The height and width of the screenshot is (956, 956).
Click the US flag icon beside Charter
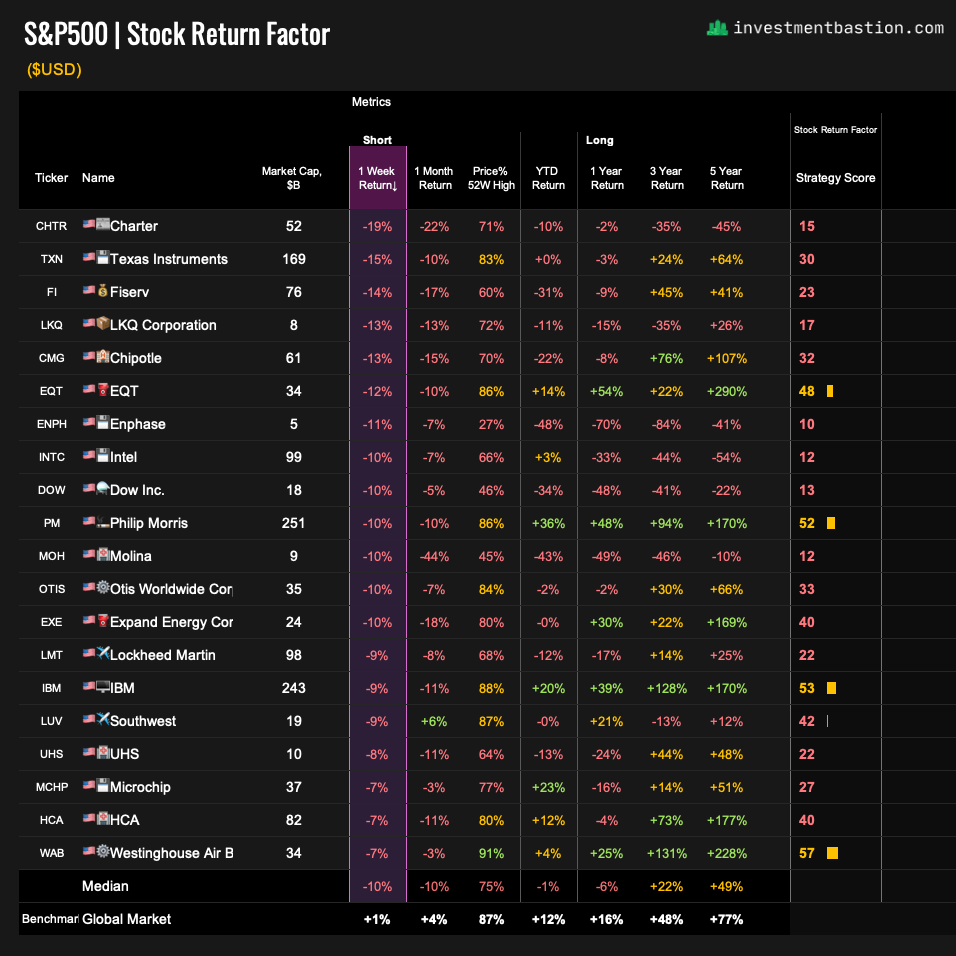pyautogui.click(x=89, y=224)
